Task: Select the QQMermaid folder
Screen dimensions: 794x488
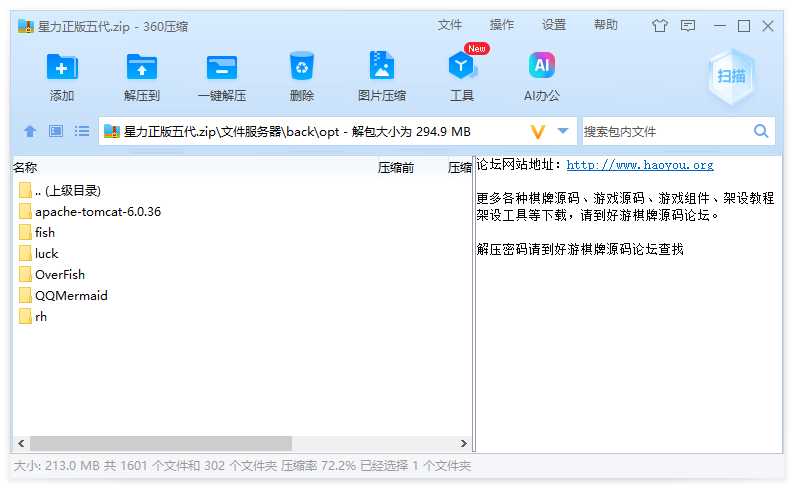Action: 242,295
